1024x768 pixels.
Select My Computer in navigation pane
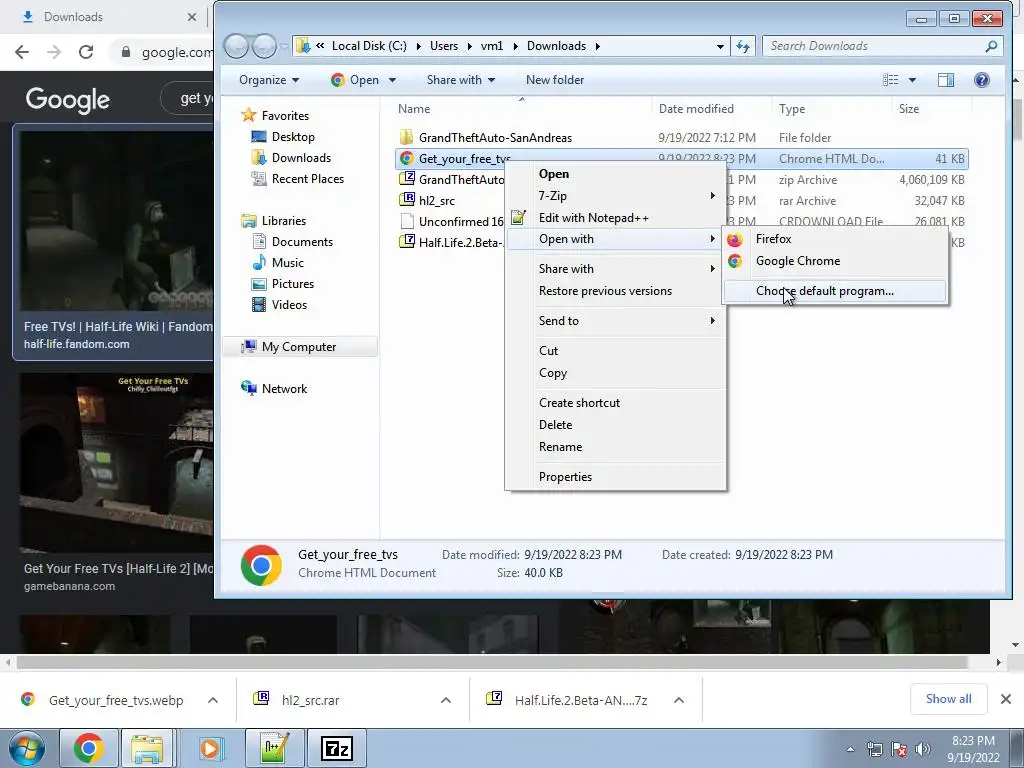pos(298,347)
